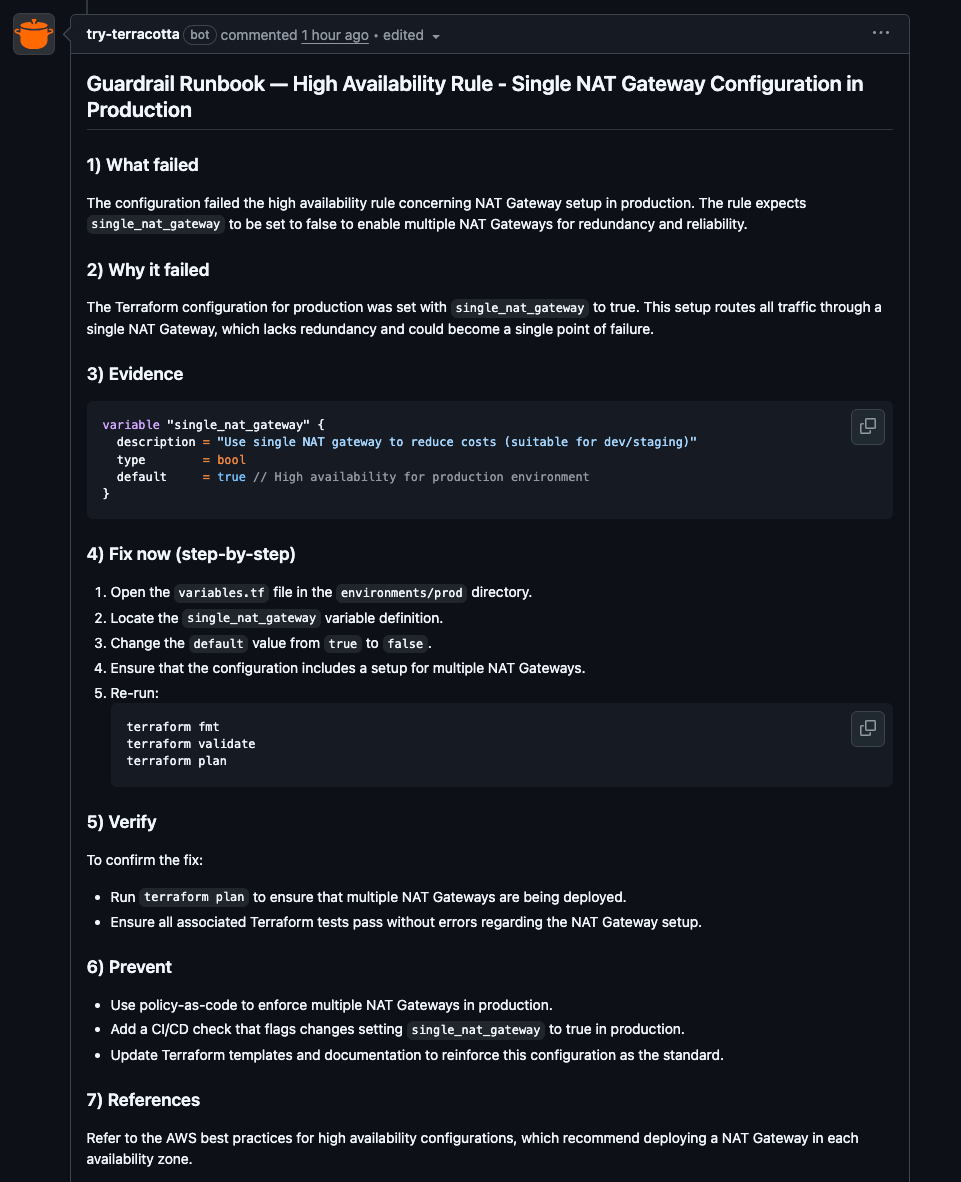The image size is (961, 1182).
Task: Expand the "edited" history dropdown
Action: click(x=411, y=35)
